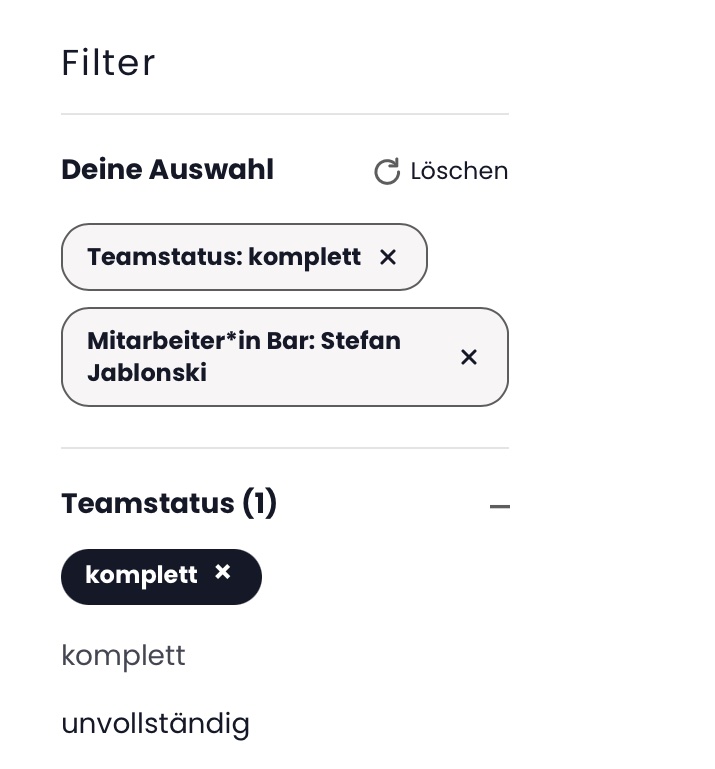Click the divider line below Filter title
The height and width of the screenshot is (769, 715).
click(x=285, y=114)
